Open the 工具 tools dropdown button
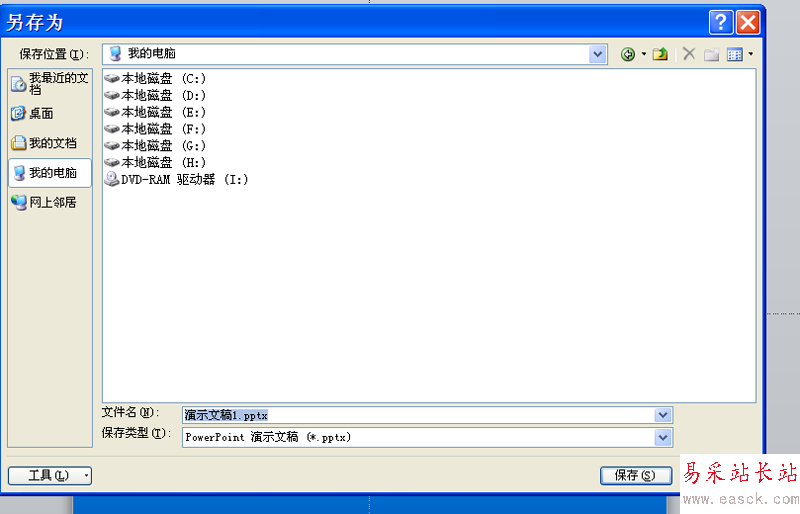Image resolution: width=800 pixels, height=514 pixels. coord(50,476)
